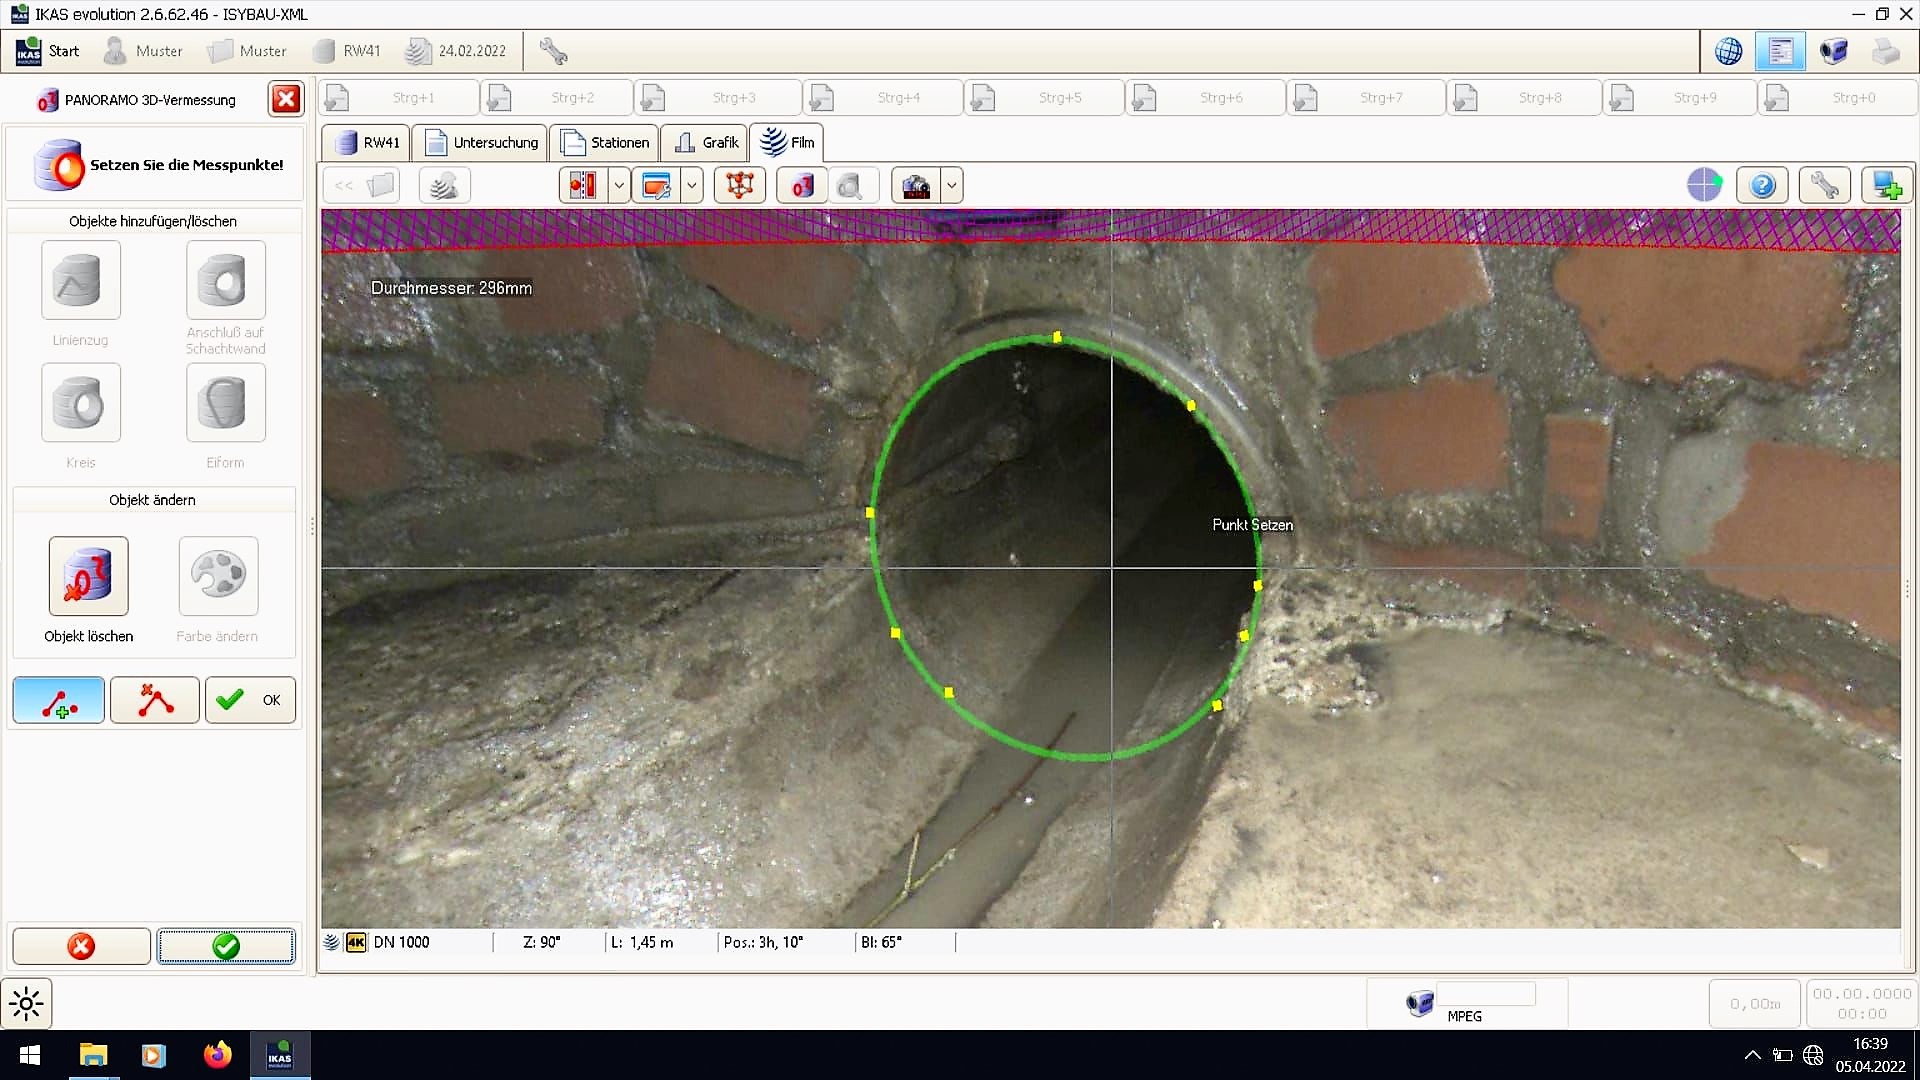Expand the red view mode dropdown arrow
This screenshot has height=1080, width=1920.
click(619, 186)
